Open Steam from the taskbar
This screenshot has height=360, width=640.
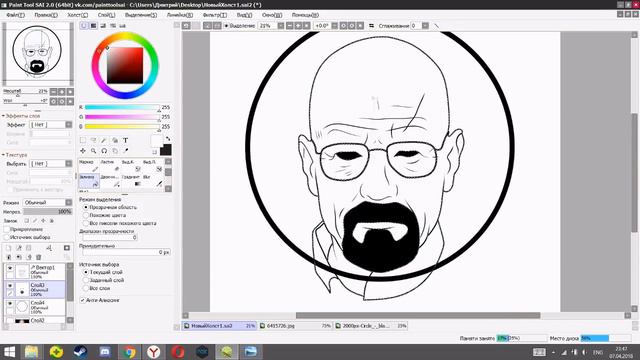point(80,351)
